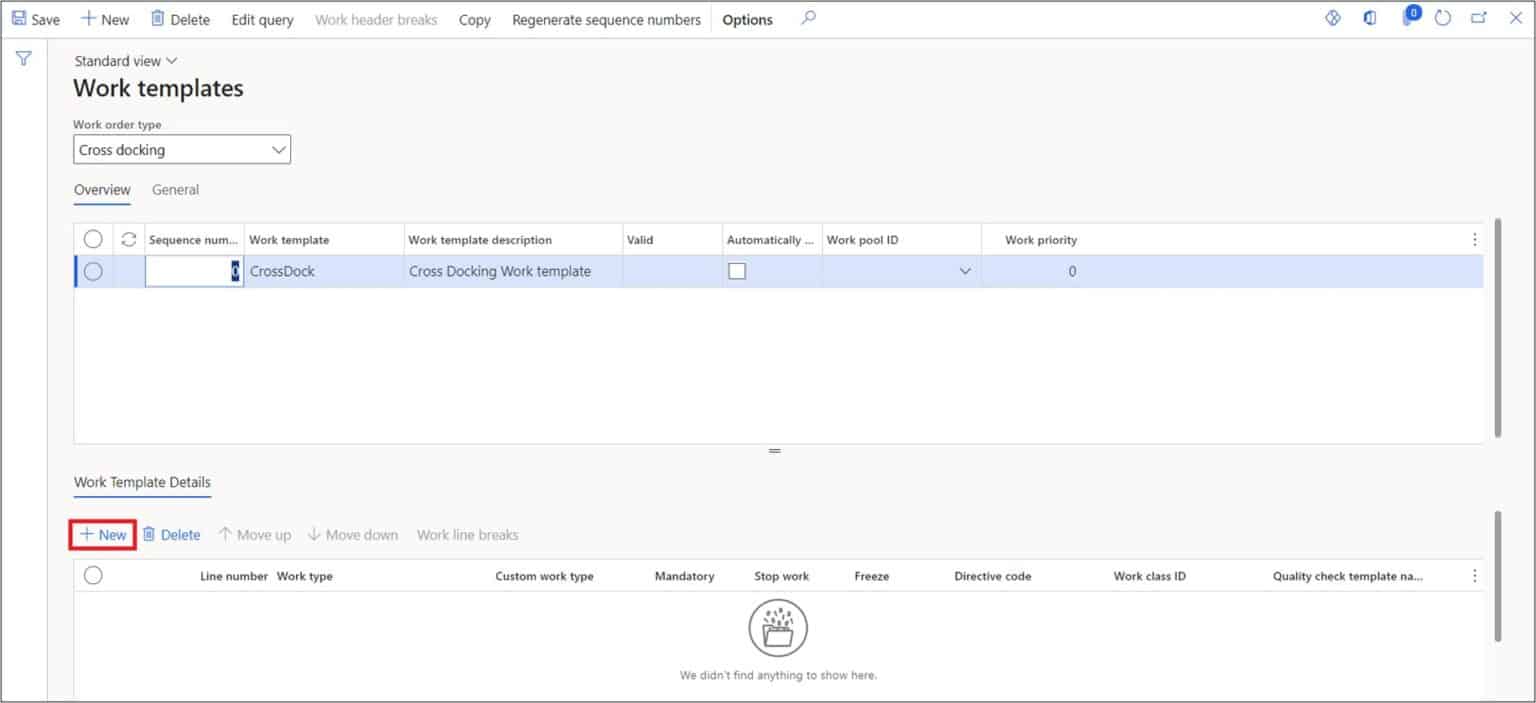Screen dimensions: 1536x703
Task: Refresh the page using the circular refresh icon
Action: pos(1441,18)
